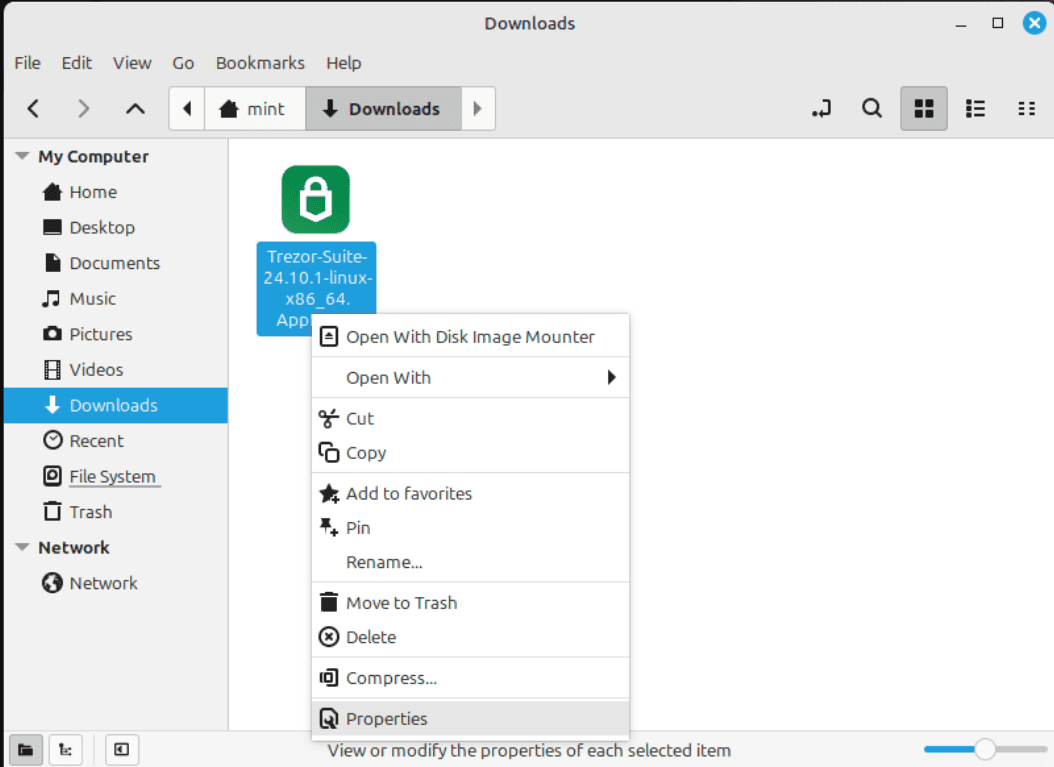Show places in the sidebar
Viewport: 1054px width, 767px height.
26,750
